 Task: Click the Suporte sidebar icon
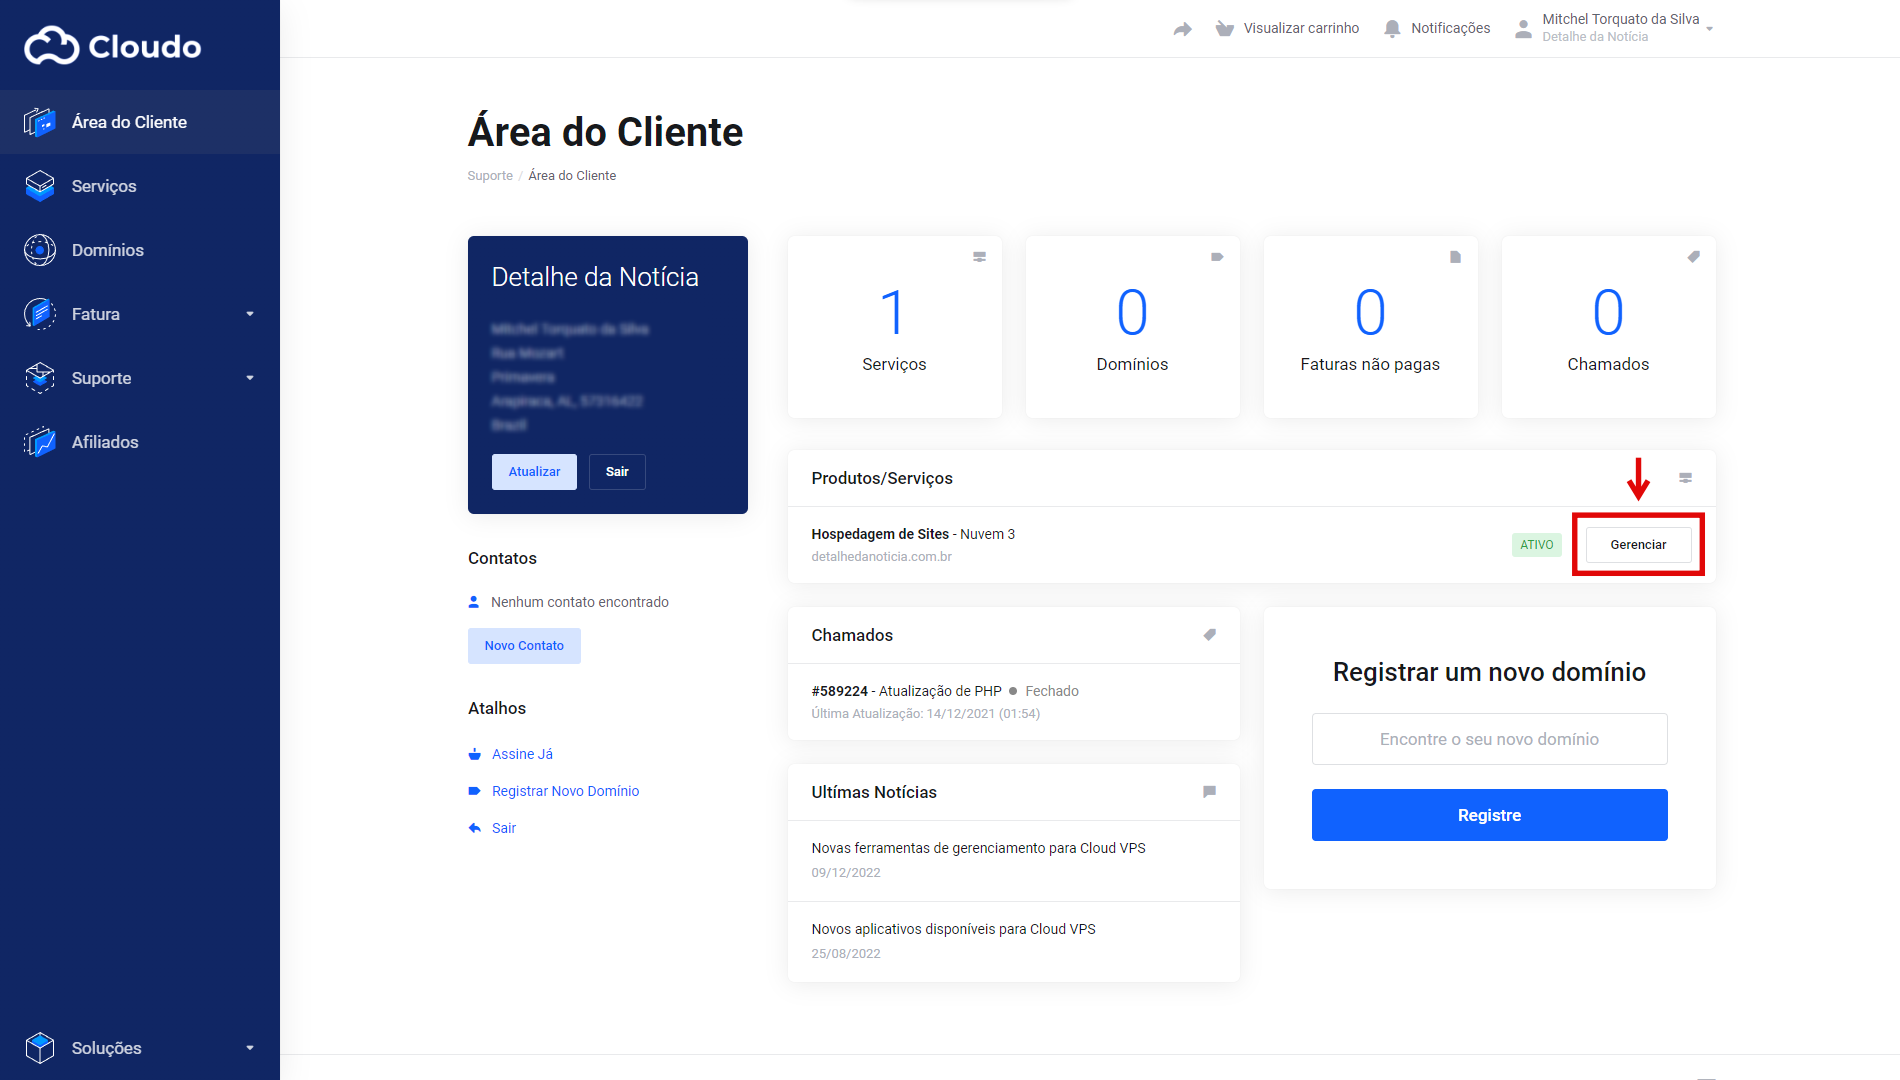tap(40, 378)
